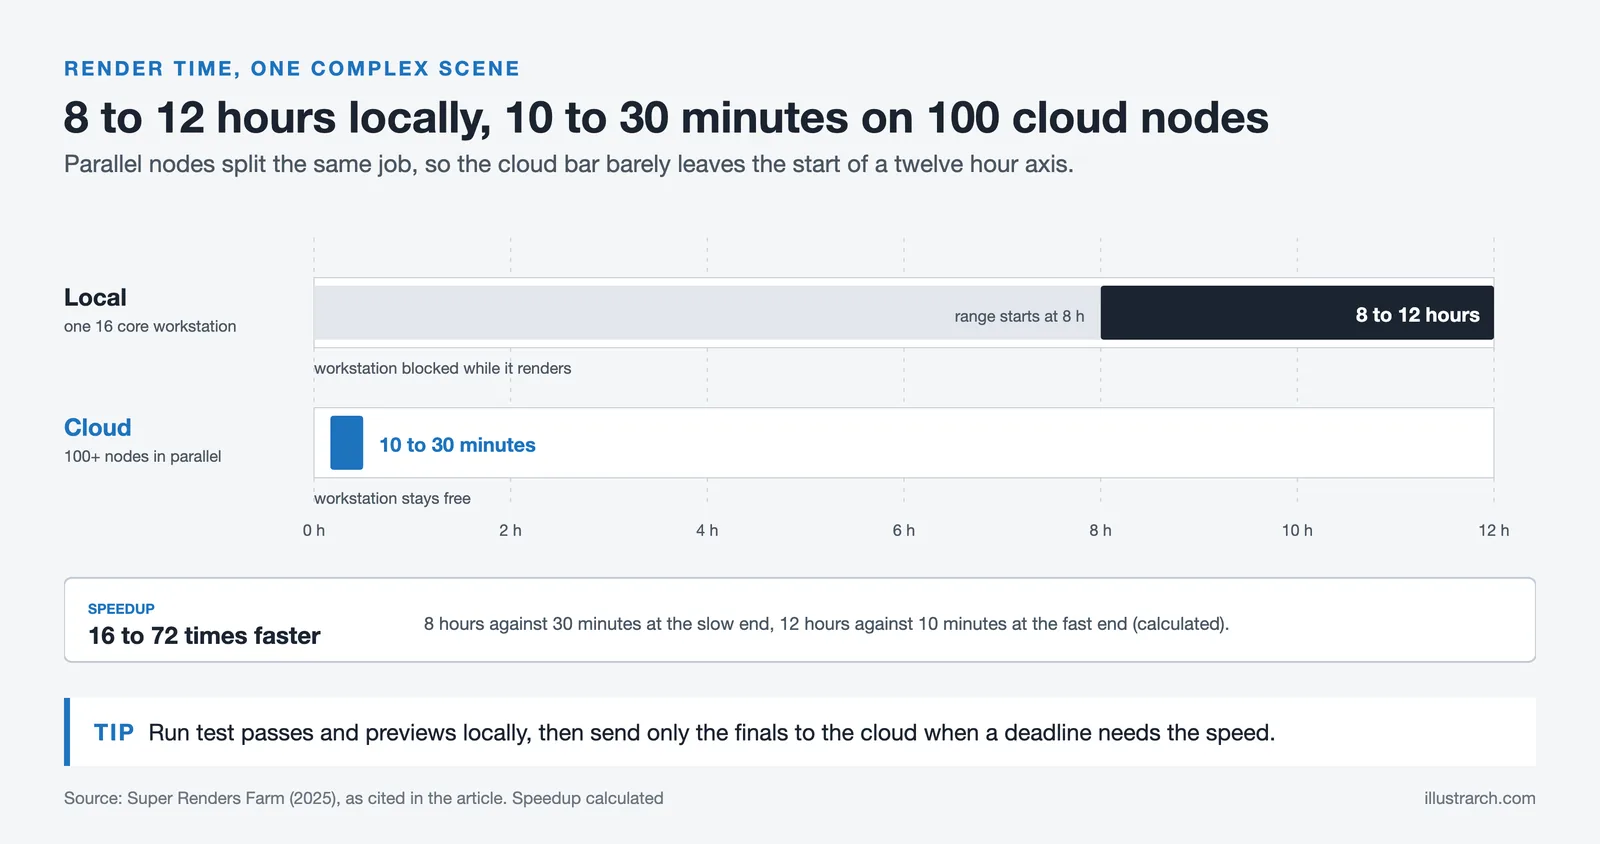
Task: Click the dark '8 to 12 hours' bar
Action: [x=1297, y=313]
